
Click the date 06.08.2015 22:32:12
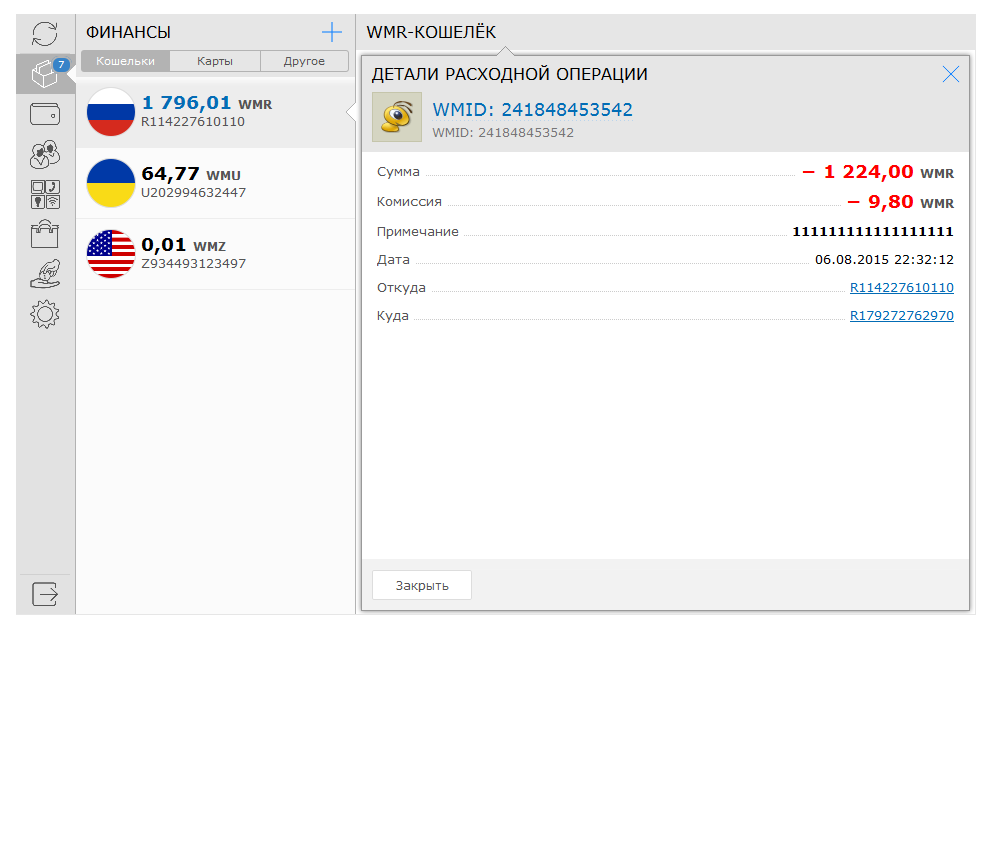click(x=885, y=260)
